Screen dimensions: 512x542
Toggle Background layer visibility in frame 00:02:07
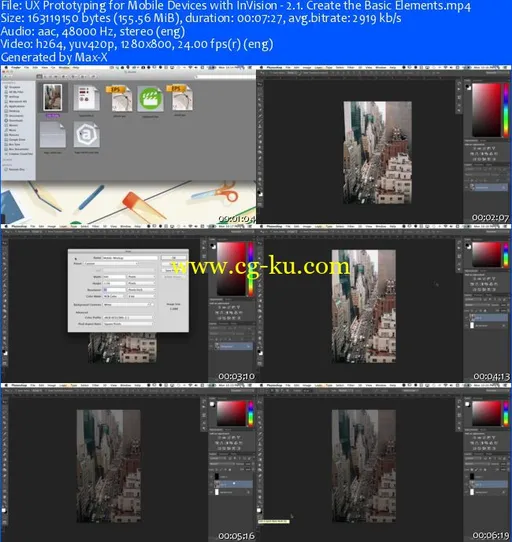(467, 187)
